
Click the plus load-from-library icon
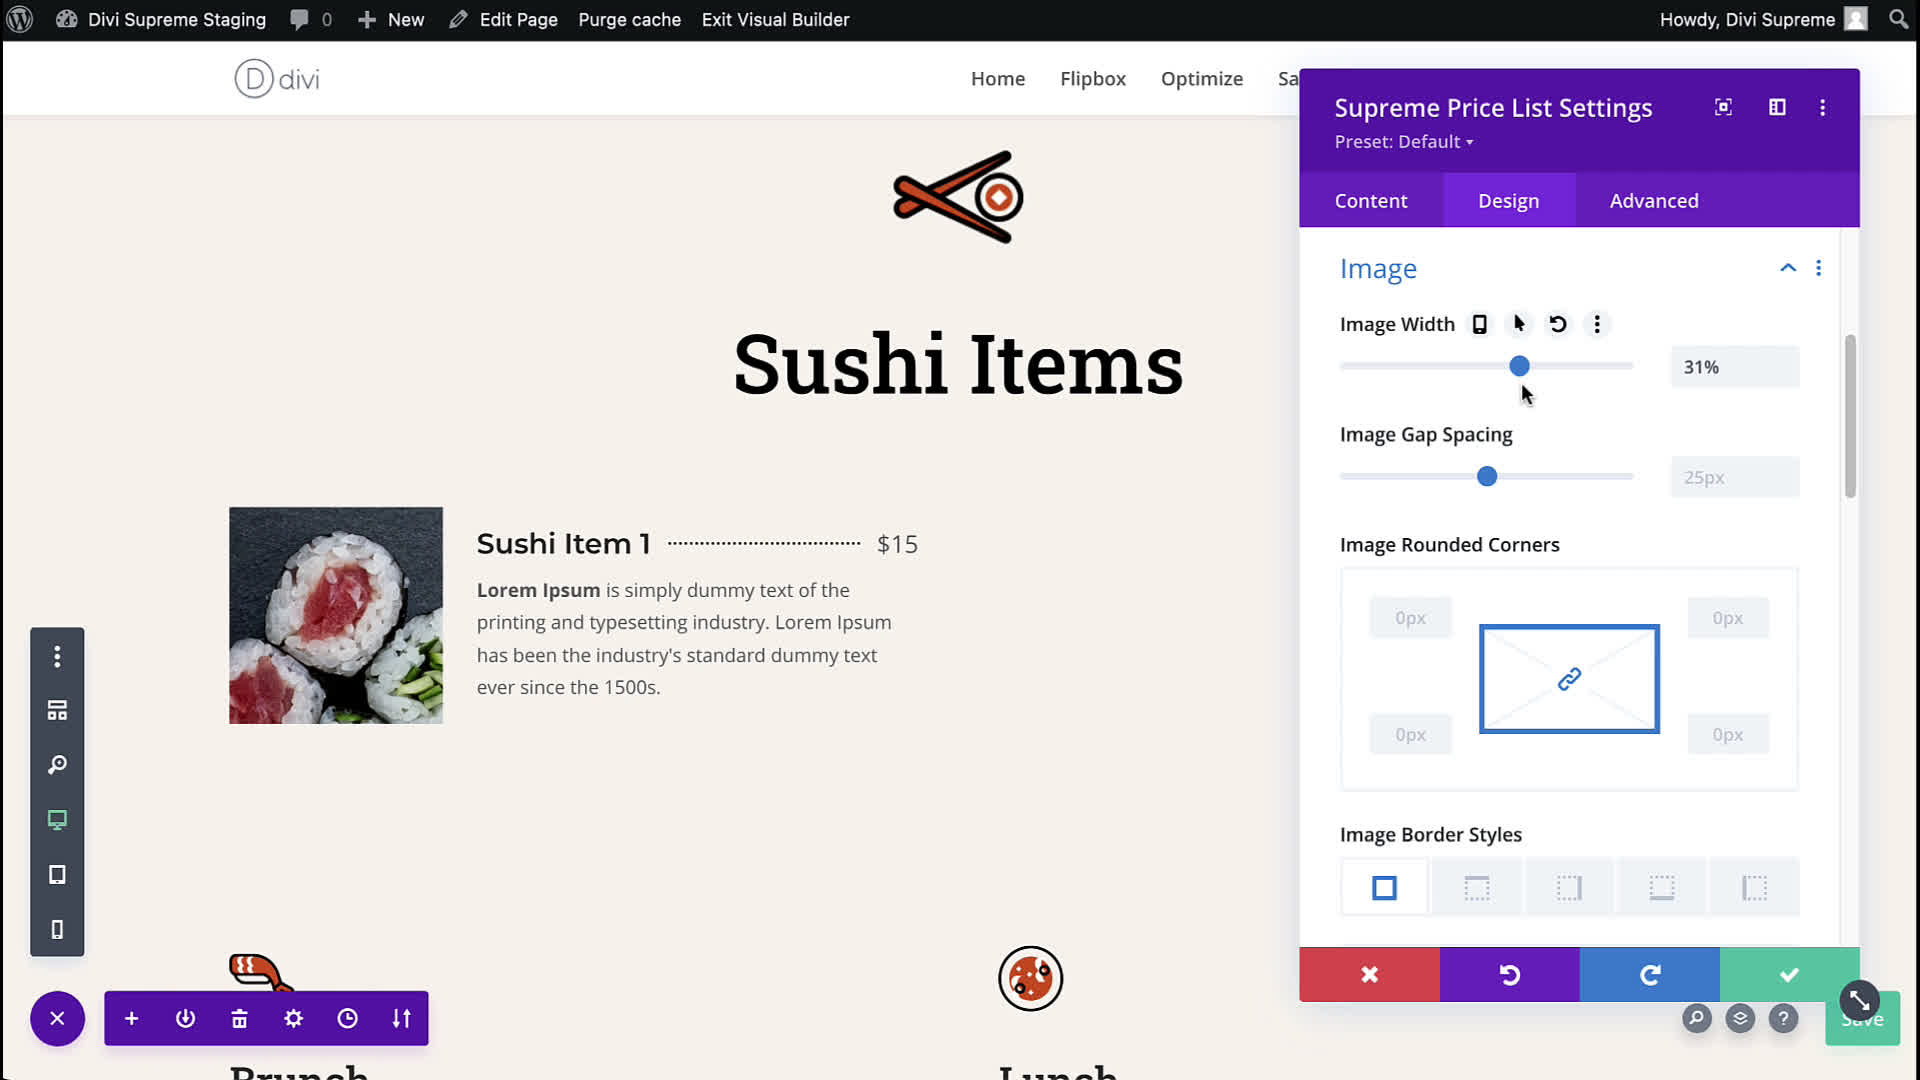point(131,1018)
